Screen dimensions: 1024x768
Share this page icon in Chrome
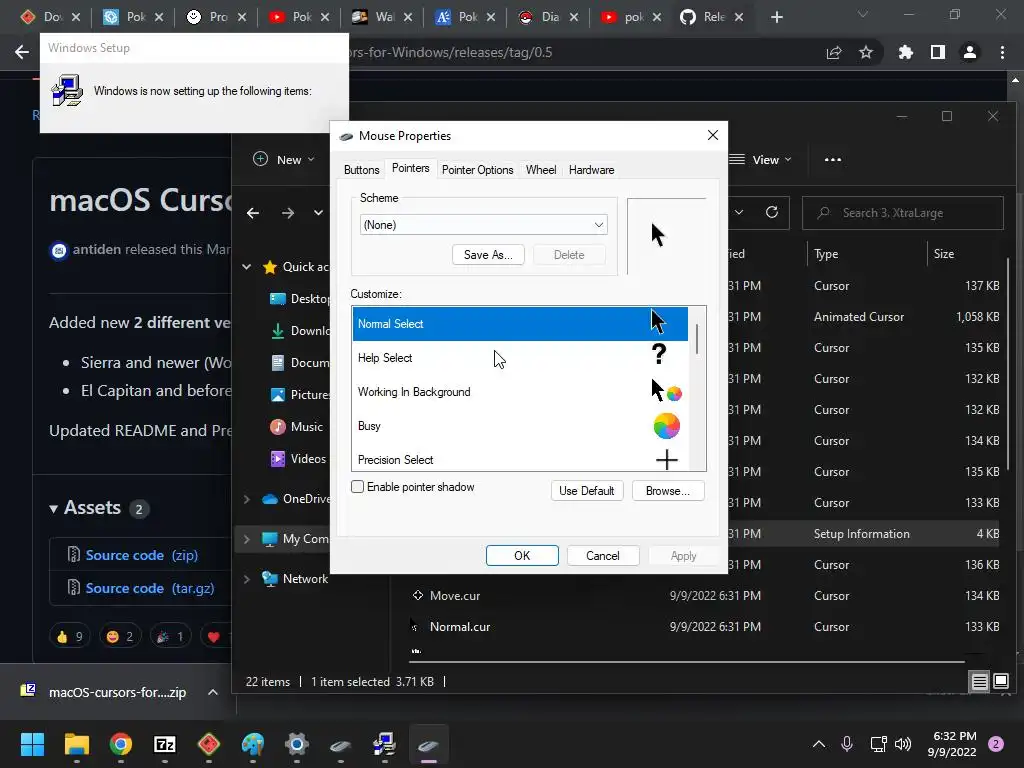834,52
